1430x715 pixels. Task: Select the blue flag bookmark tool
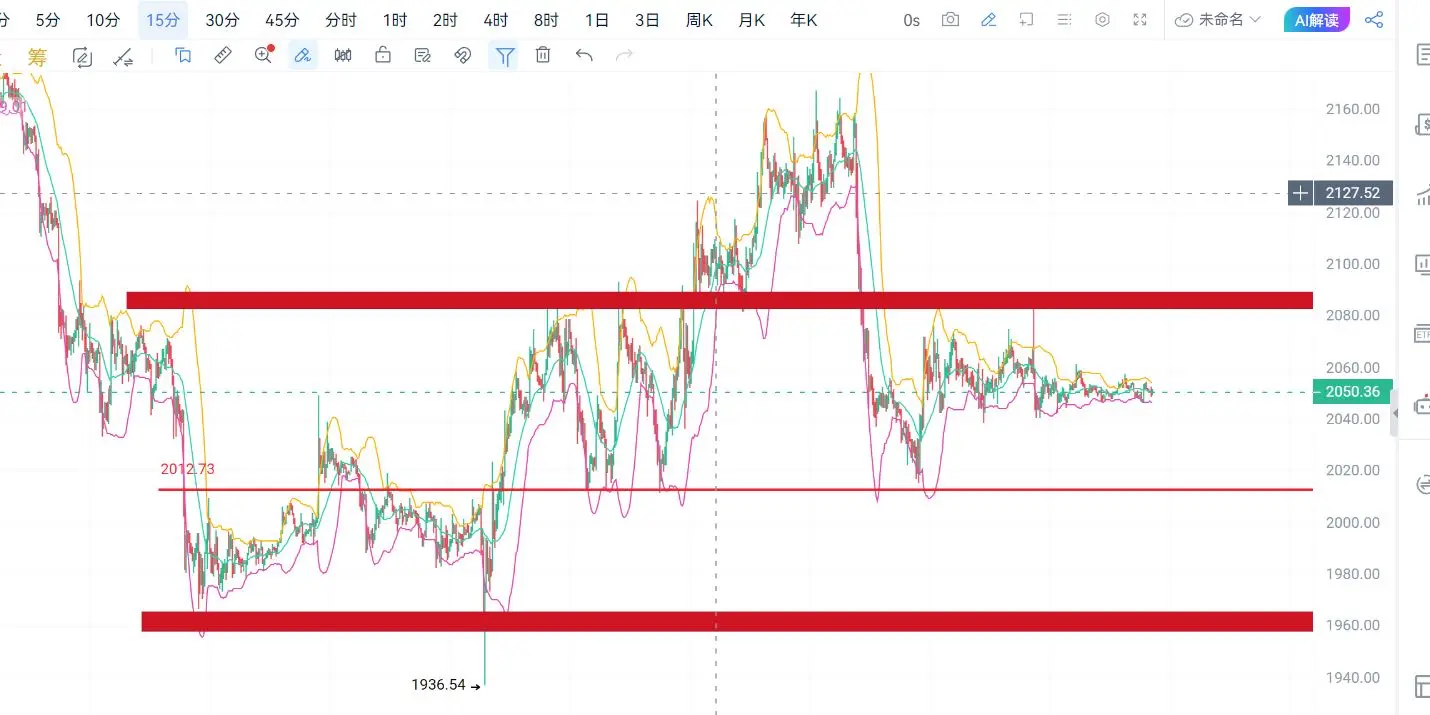coord(183,56)
